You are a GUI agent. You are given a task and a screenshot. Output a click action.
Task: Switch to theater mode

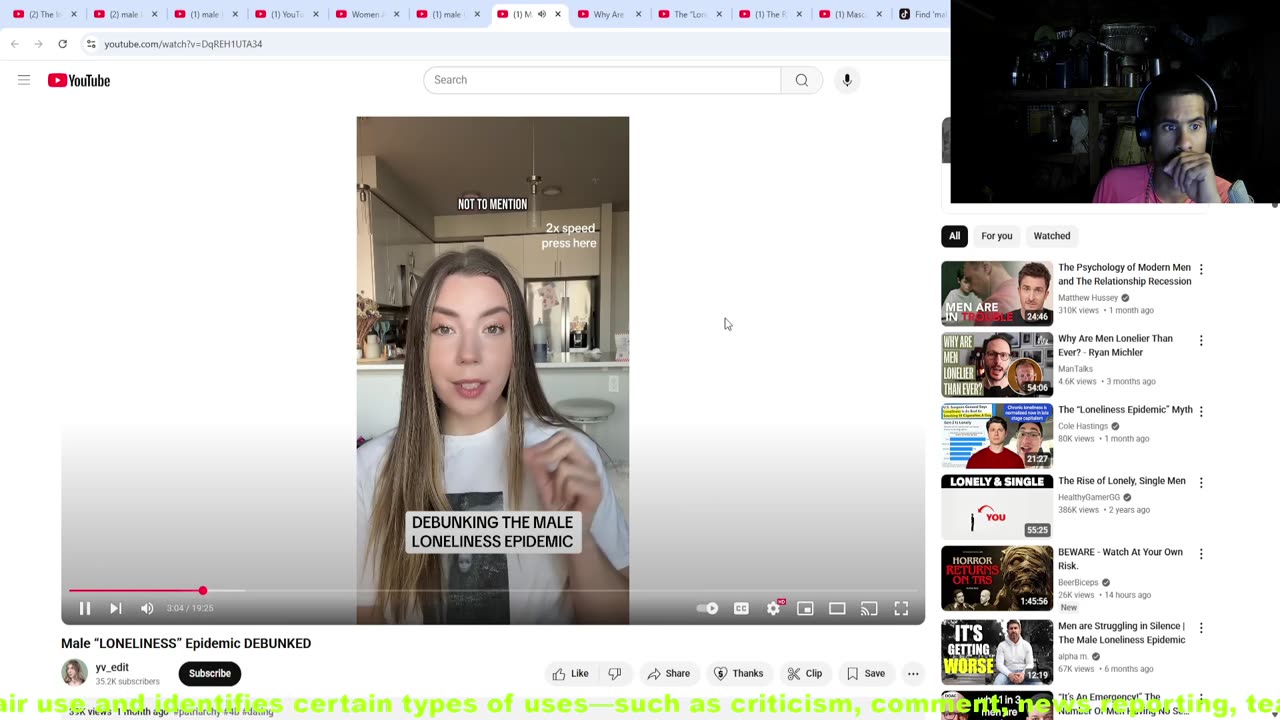(837, 608)
